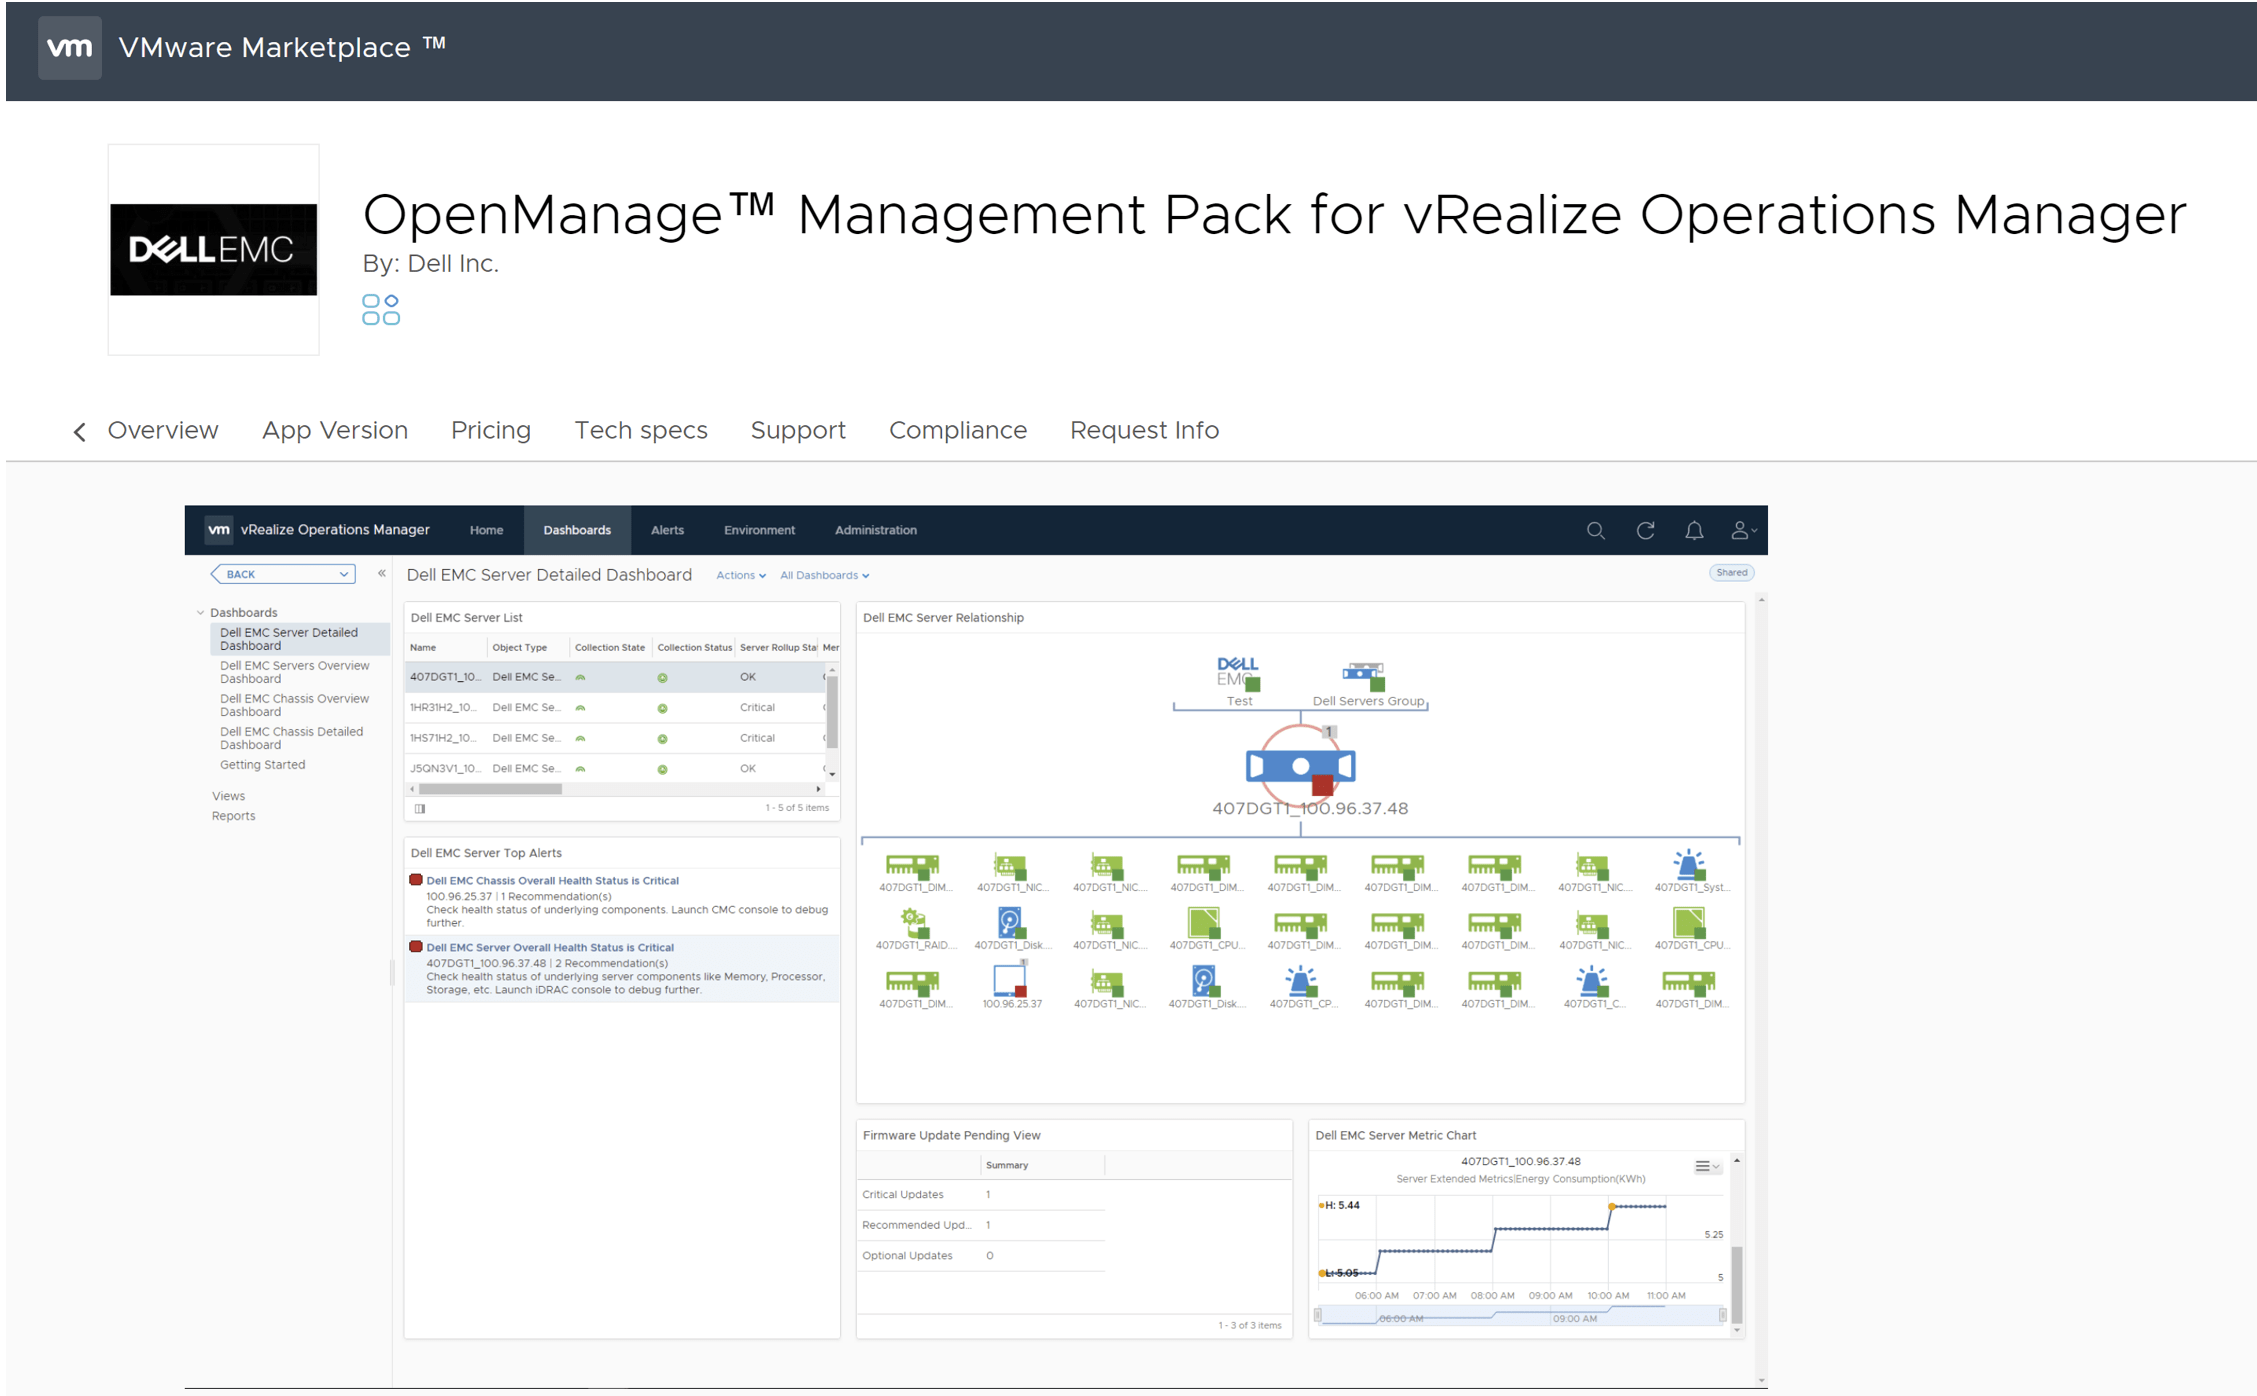Viewport: 2257px width, 1396px height.
Task: Open Dell EMC Server Overall Health alert
Action: [550, 947]
